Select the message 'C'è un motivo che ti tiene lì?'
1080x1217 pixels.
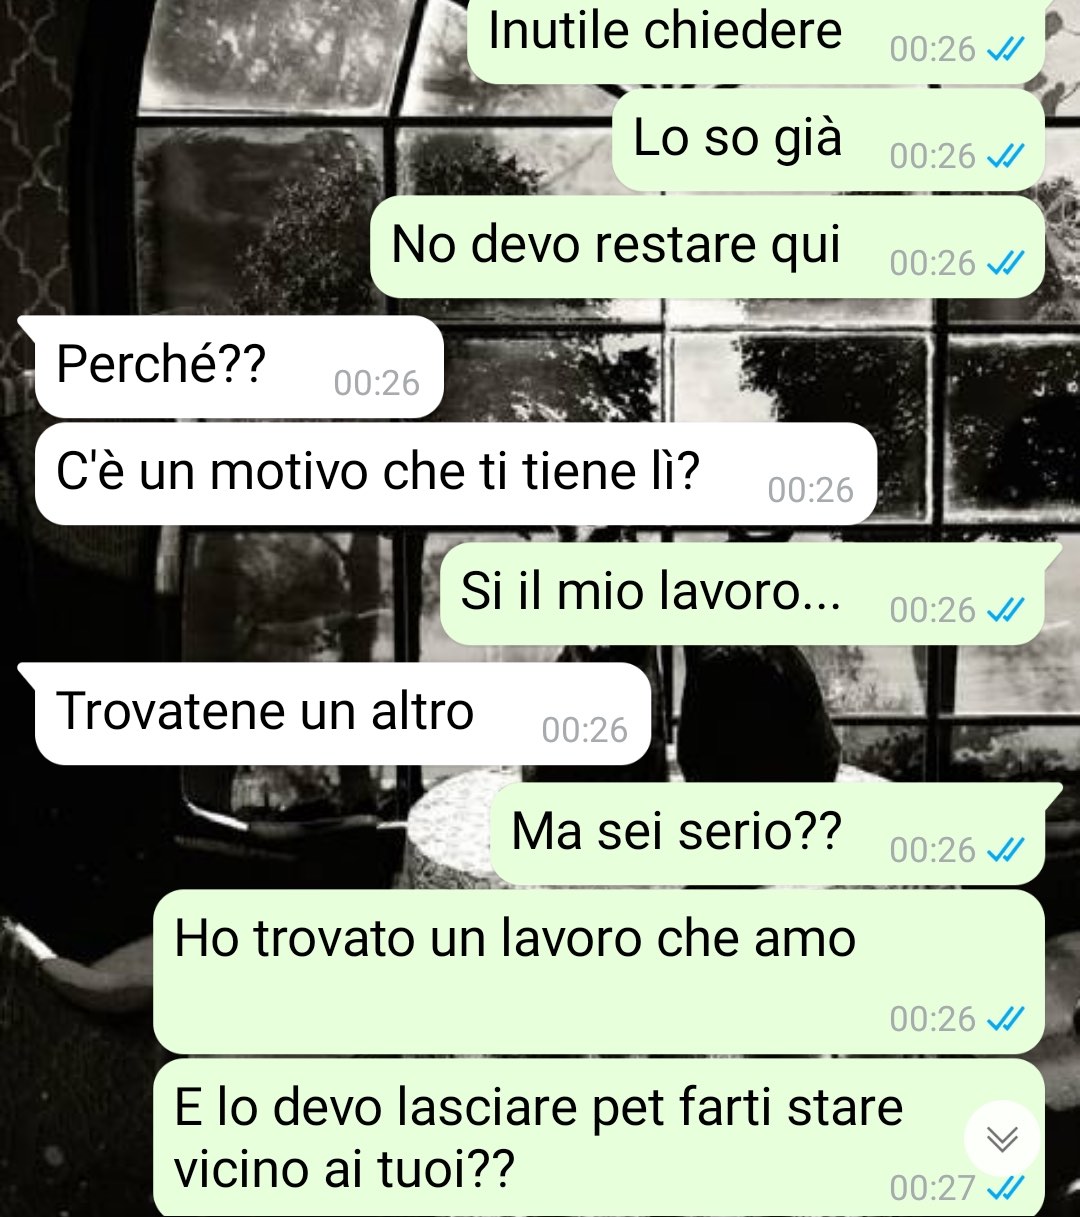pyautogui.click(x=456, y=474)
